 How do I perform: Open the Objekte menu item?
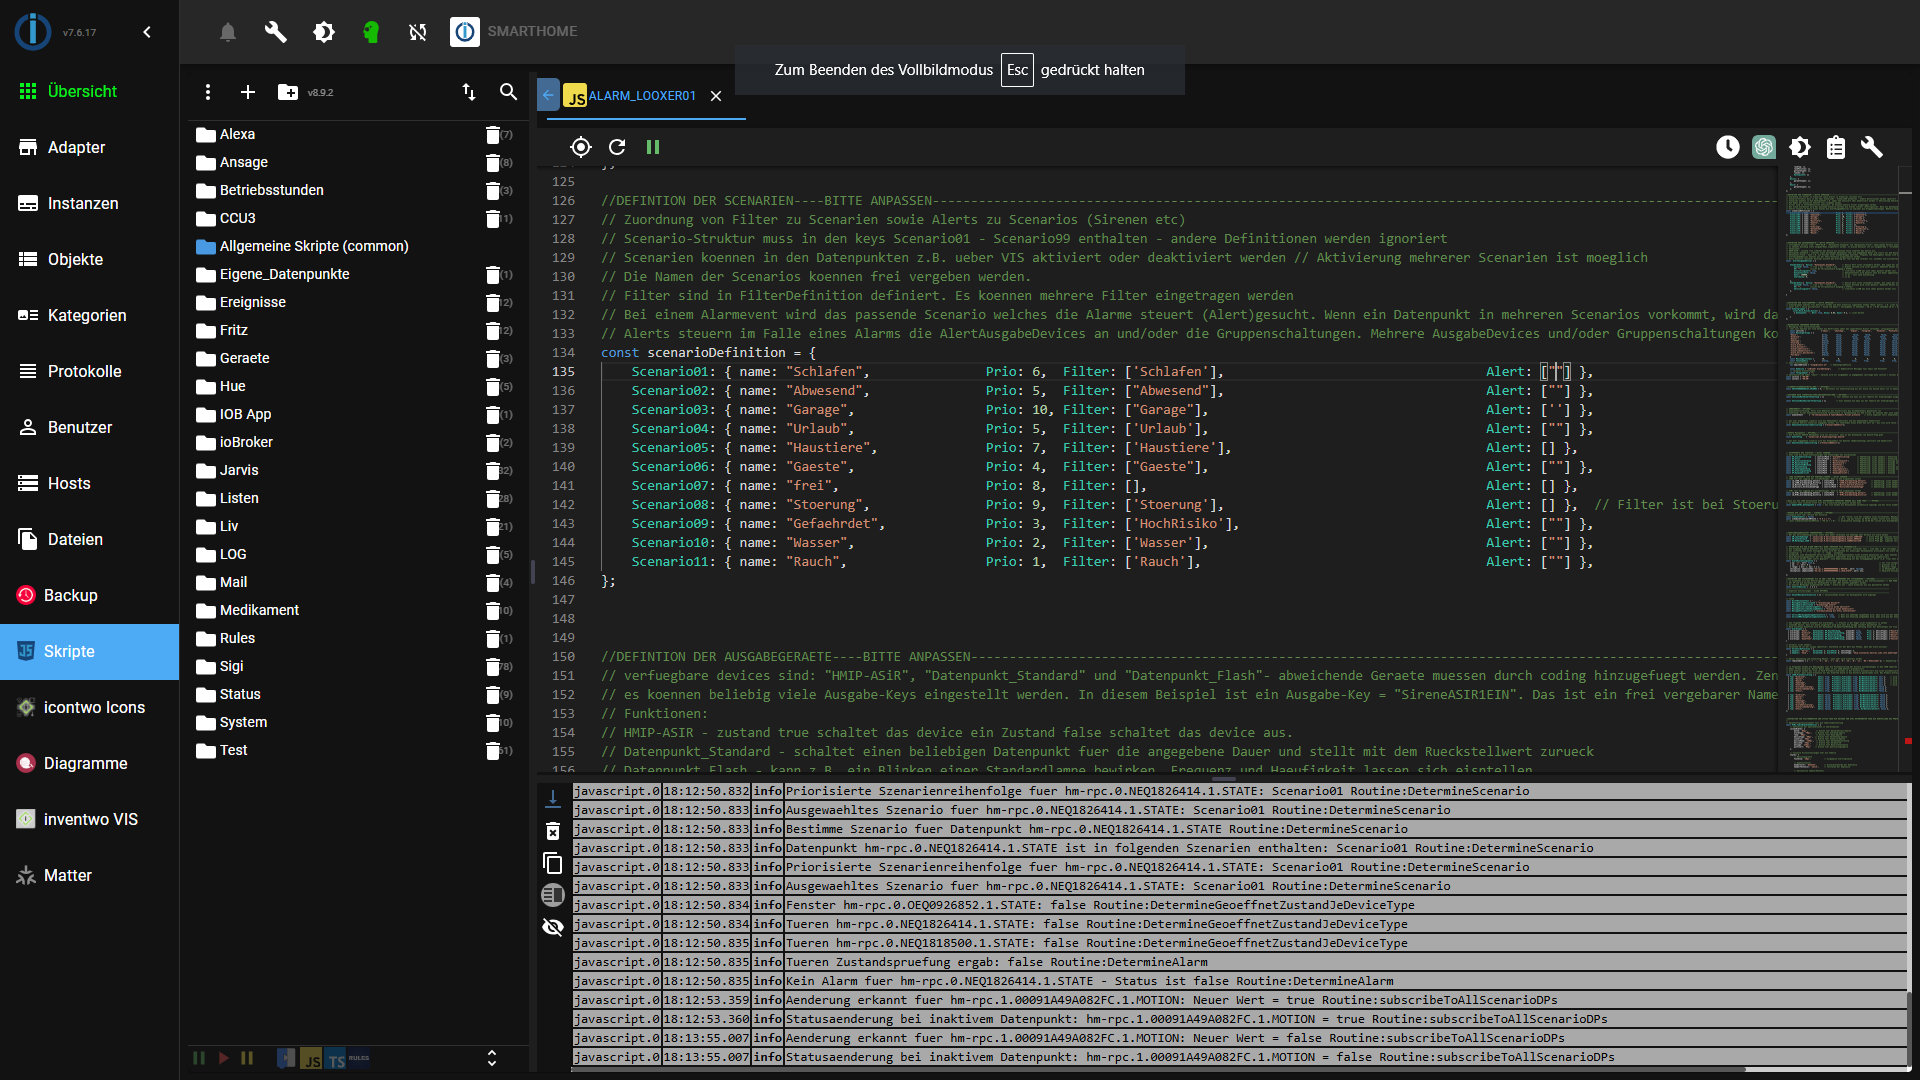click(x=75, y=259)
